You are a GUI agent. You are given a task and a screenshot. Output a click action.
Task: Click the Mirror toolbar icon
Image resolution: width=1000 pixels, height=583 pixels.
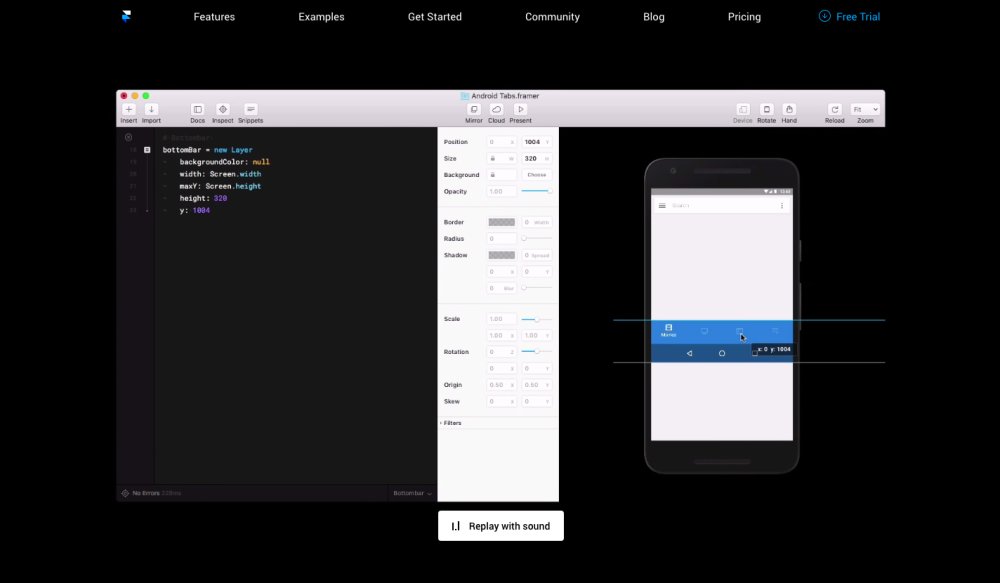(474, 110)
